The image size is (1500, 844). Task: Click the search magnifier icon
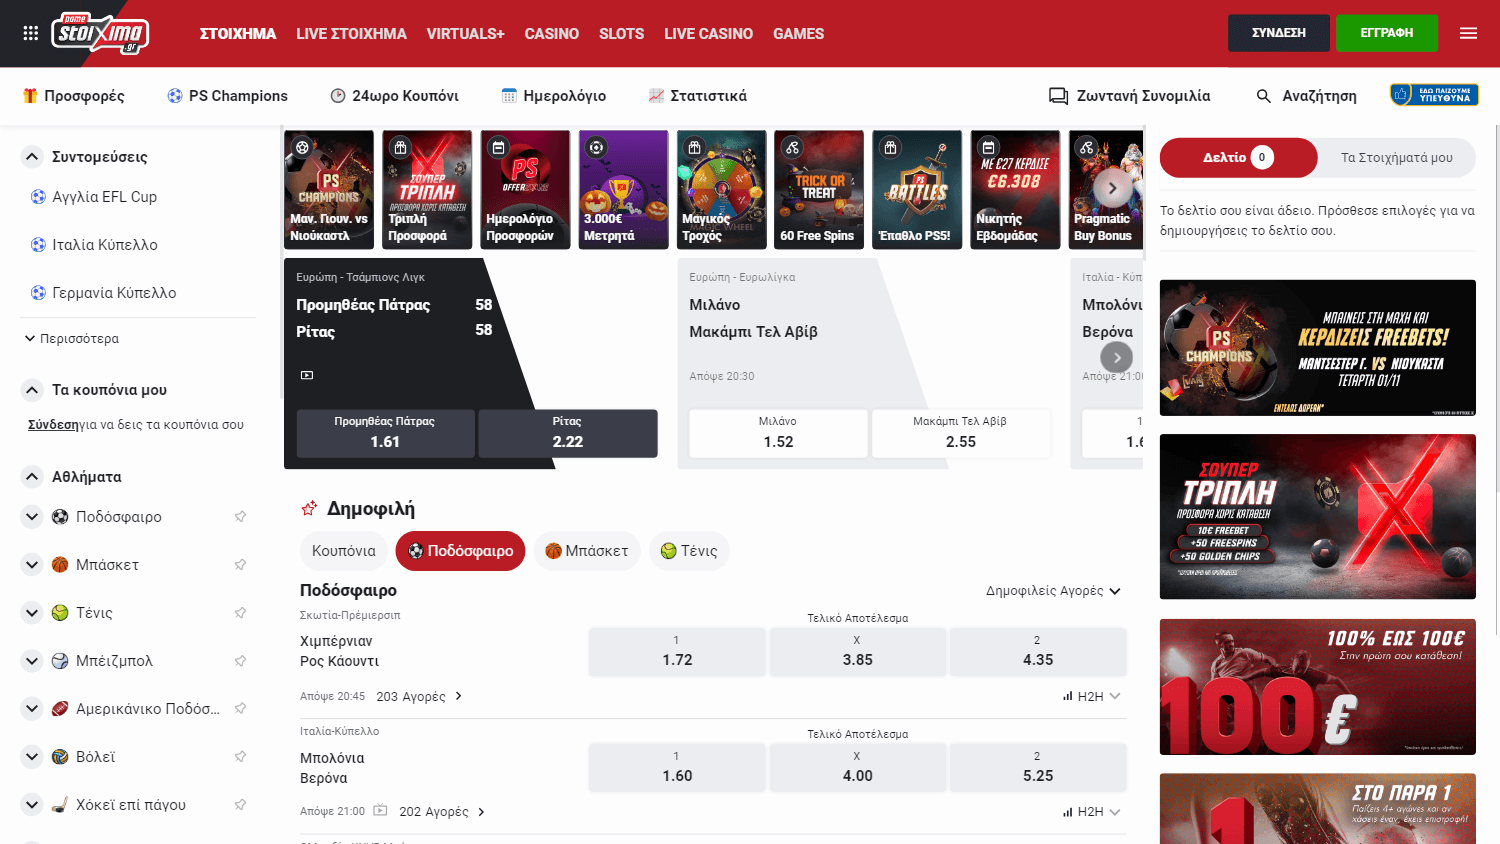pos(1264,96)
